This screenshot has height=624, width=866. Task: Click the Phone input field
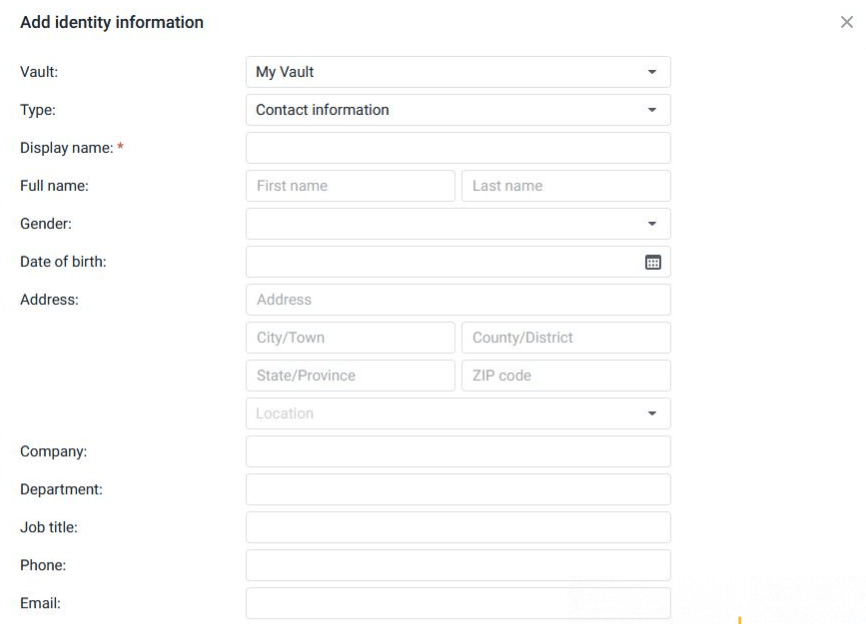coord(457,565)
